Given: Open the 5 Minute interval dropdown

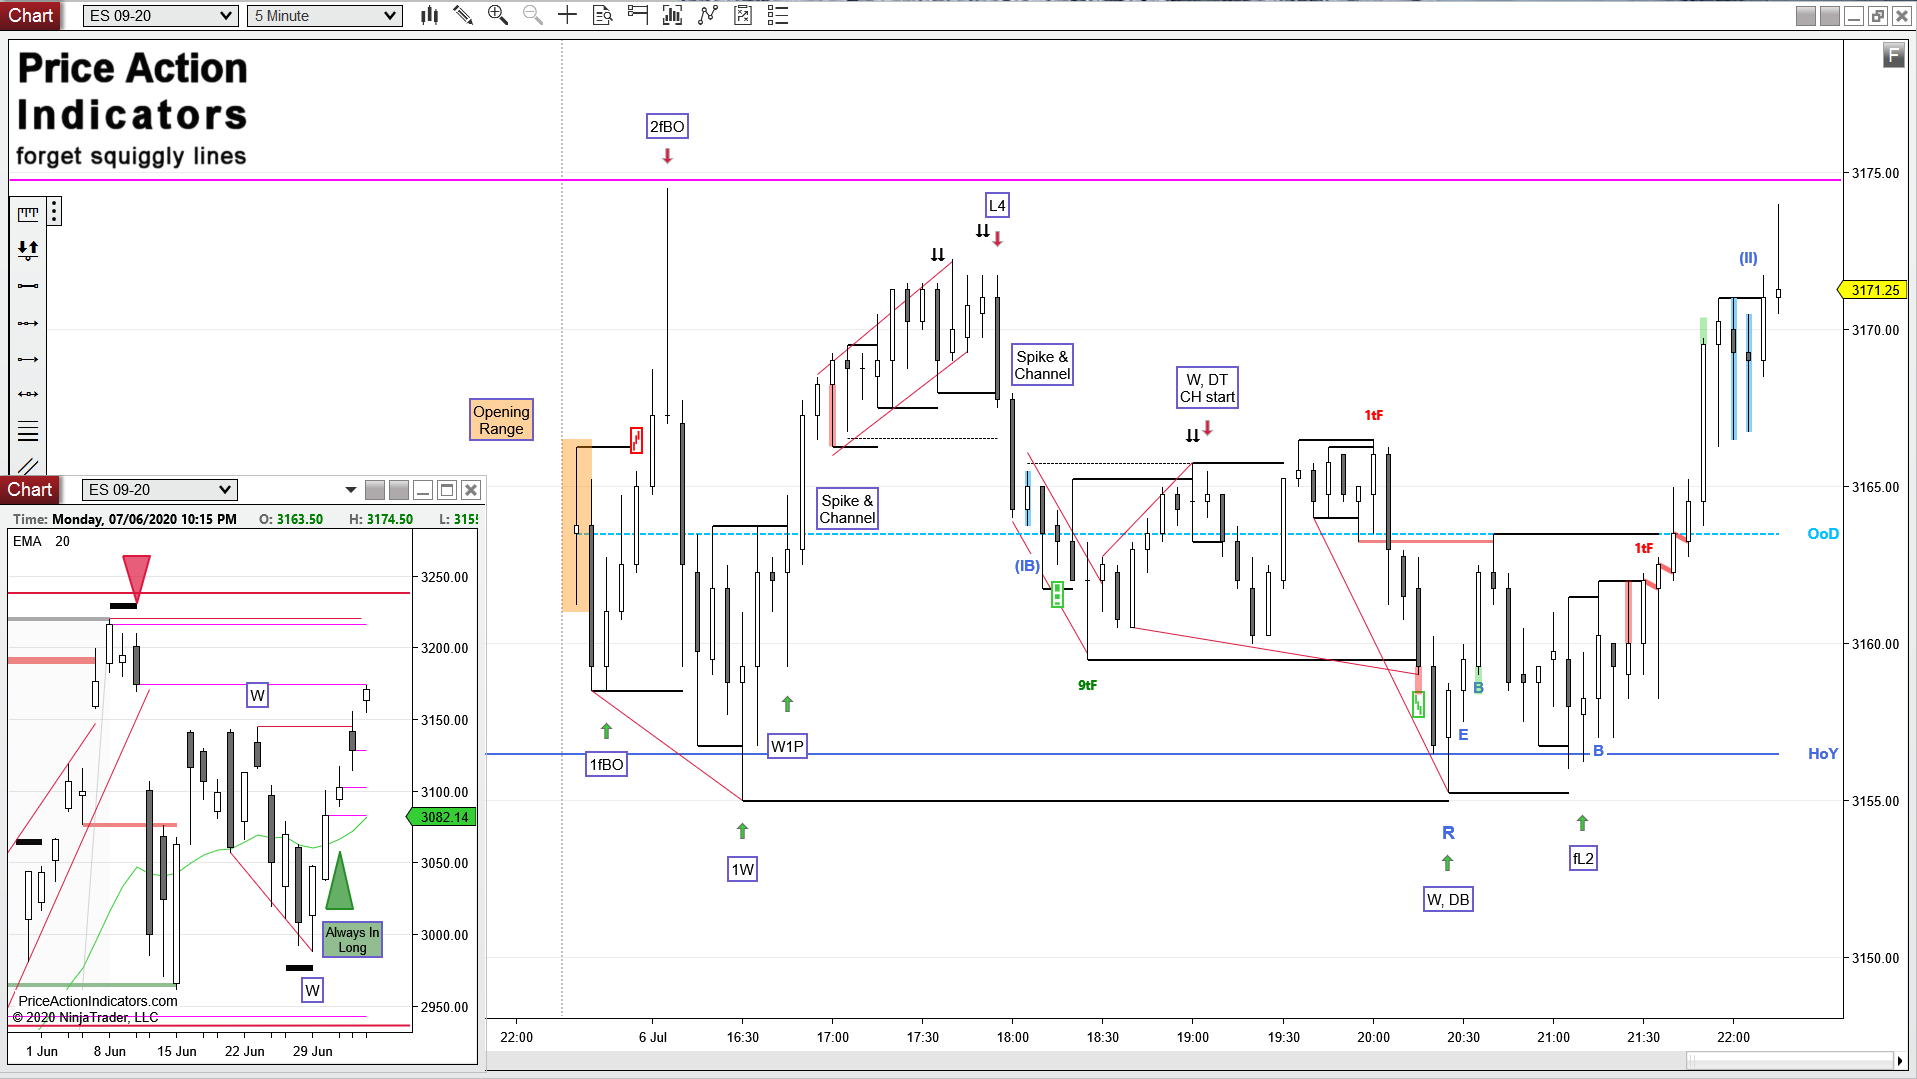Looking at the screenshot, I should point(325,15).
